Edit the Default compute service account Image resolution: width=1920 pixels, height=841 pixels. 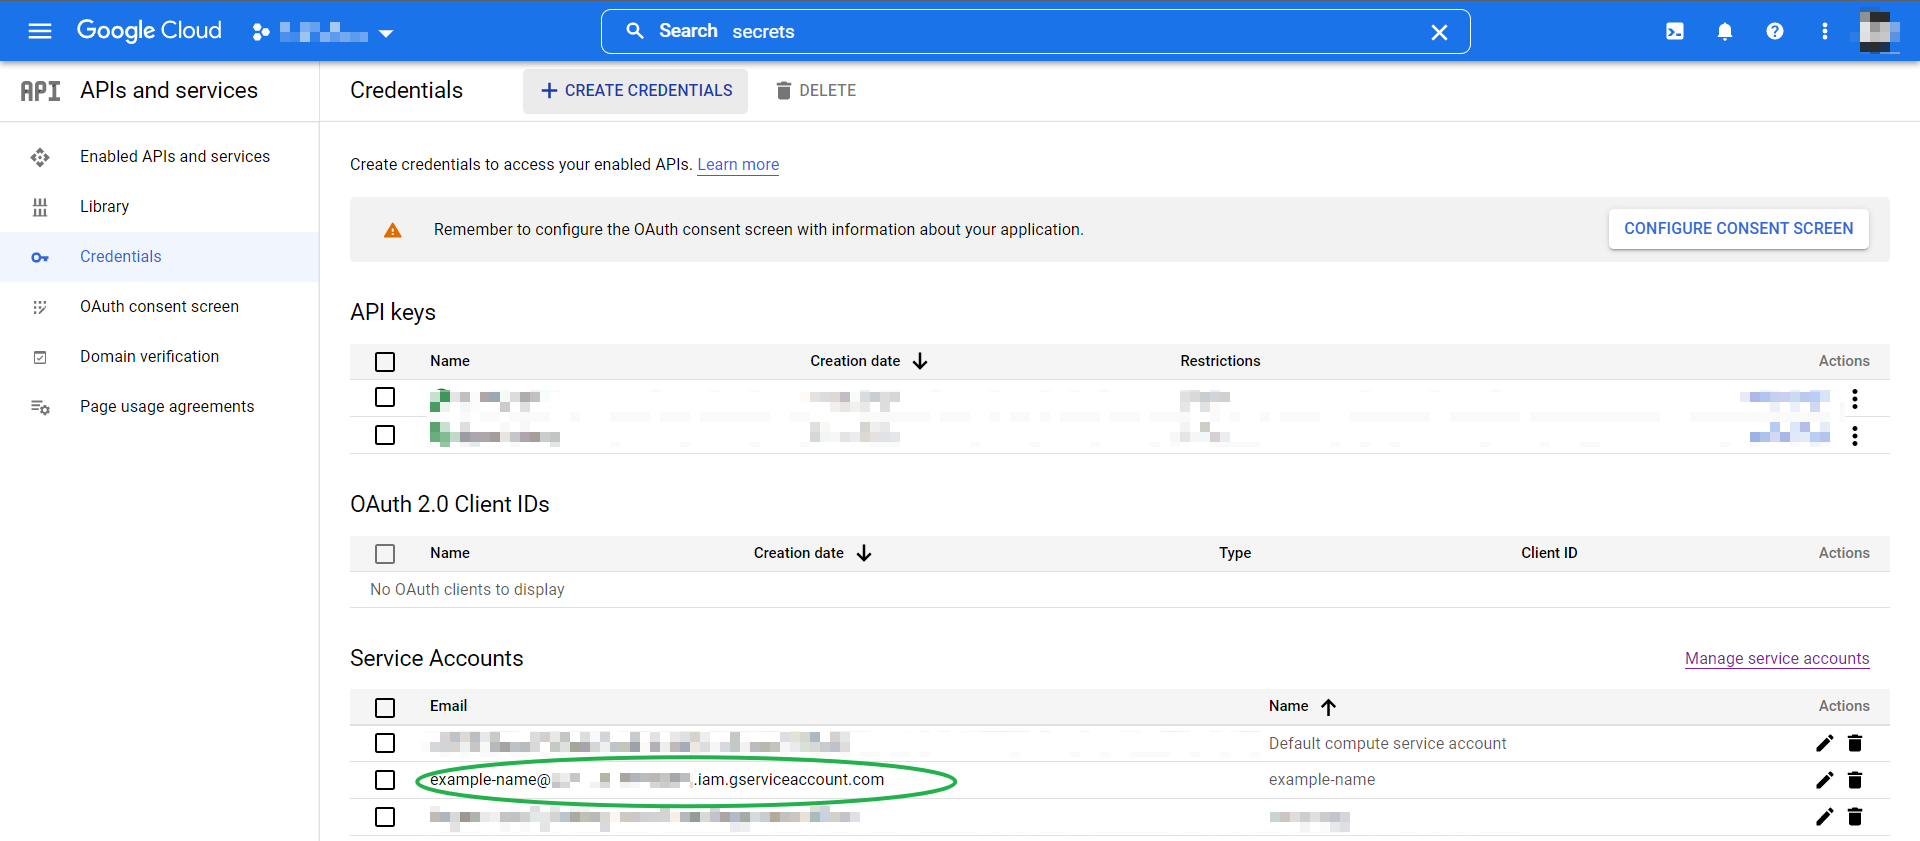click(1825, 743)
